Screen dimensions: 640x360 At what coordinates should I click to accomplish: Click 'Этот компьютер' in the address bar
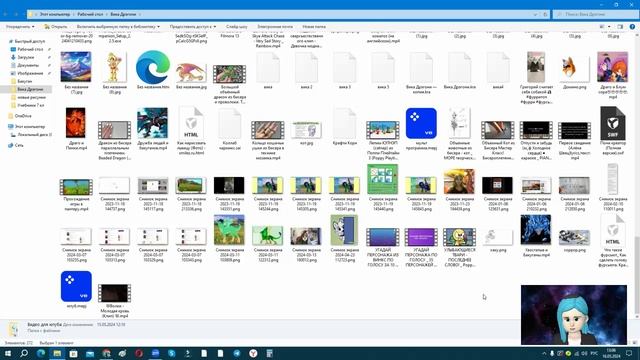pyautogui.click(x=55, y=14)
